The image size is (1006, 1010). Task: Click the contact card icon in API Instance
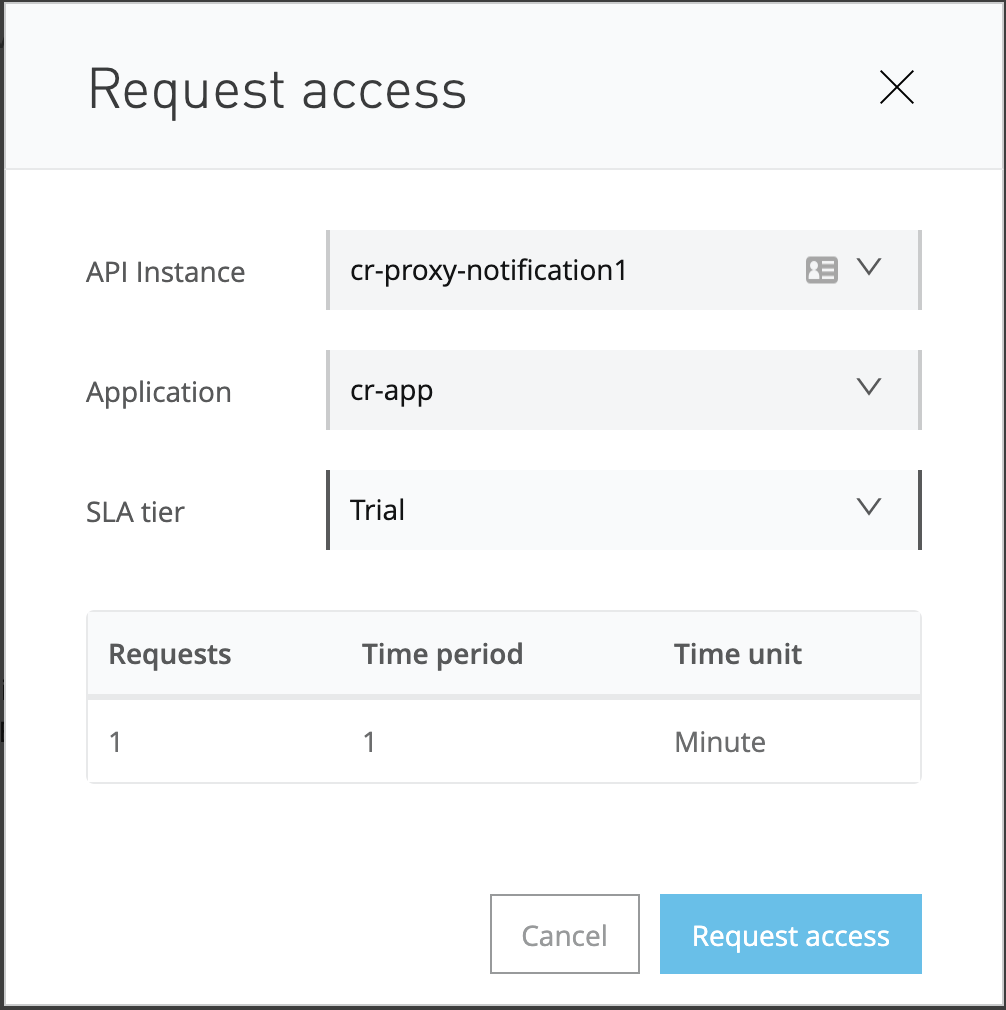coord(821,270)
